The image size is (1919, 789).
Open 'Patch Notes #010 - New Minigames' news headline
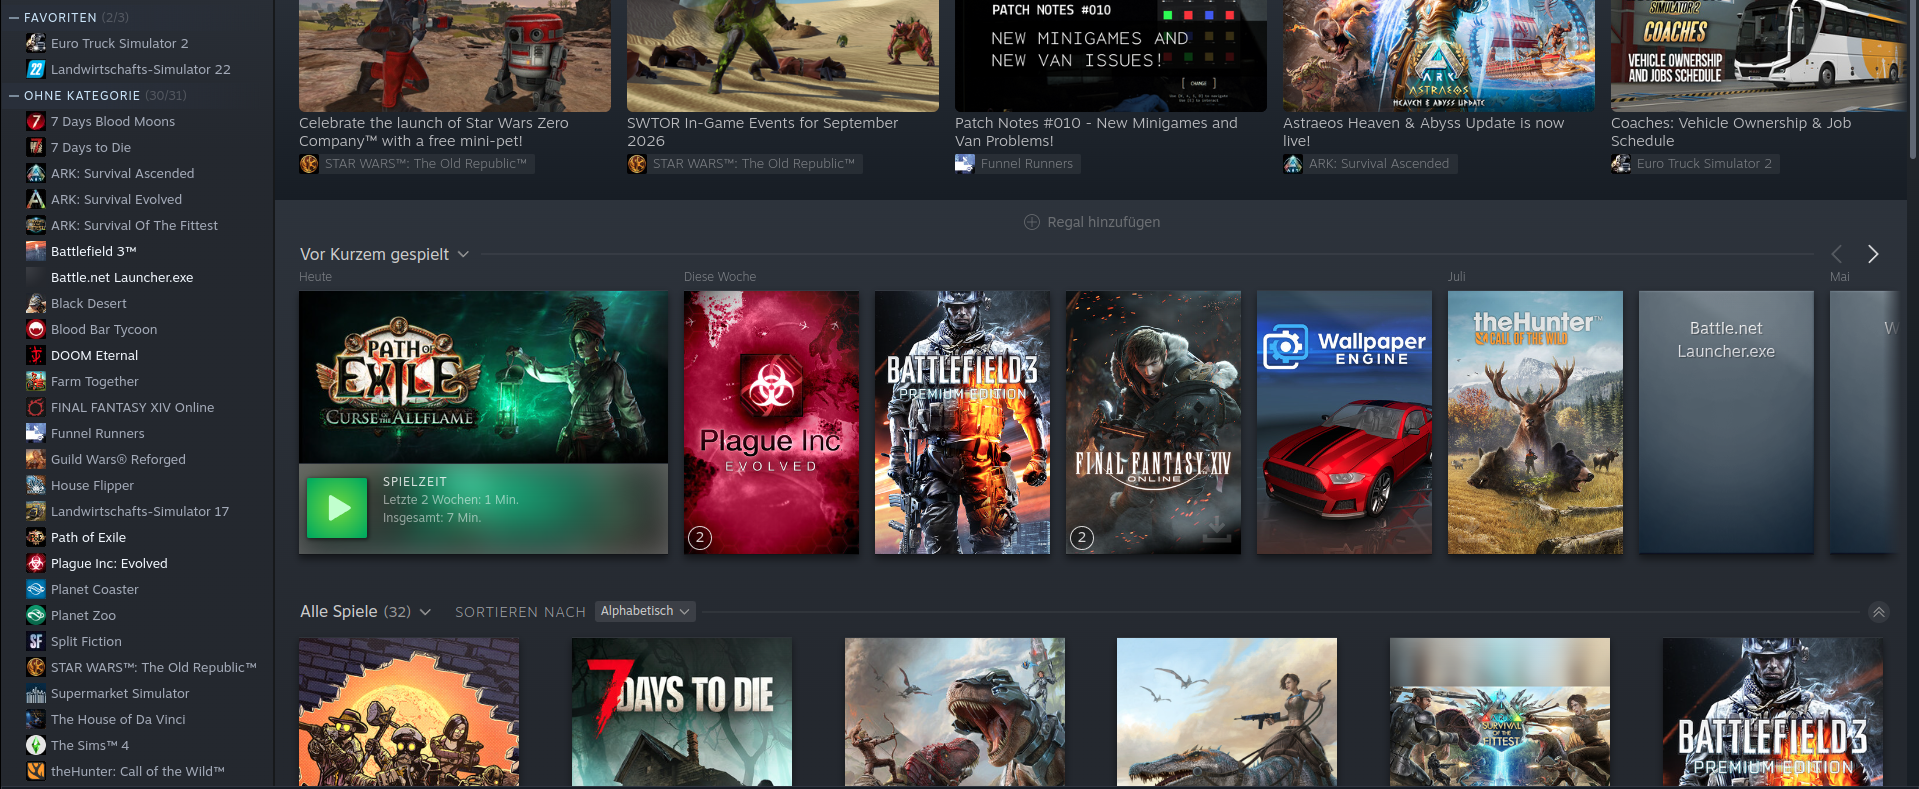click(1096, 132)
